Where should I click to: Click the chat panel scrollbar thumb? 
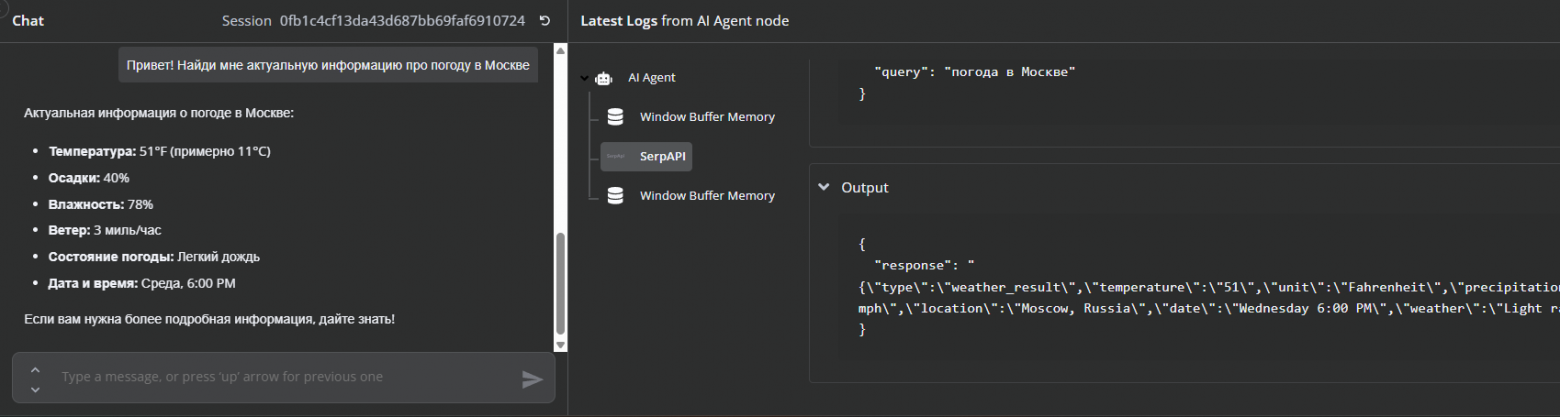[x=560, y=285]
